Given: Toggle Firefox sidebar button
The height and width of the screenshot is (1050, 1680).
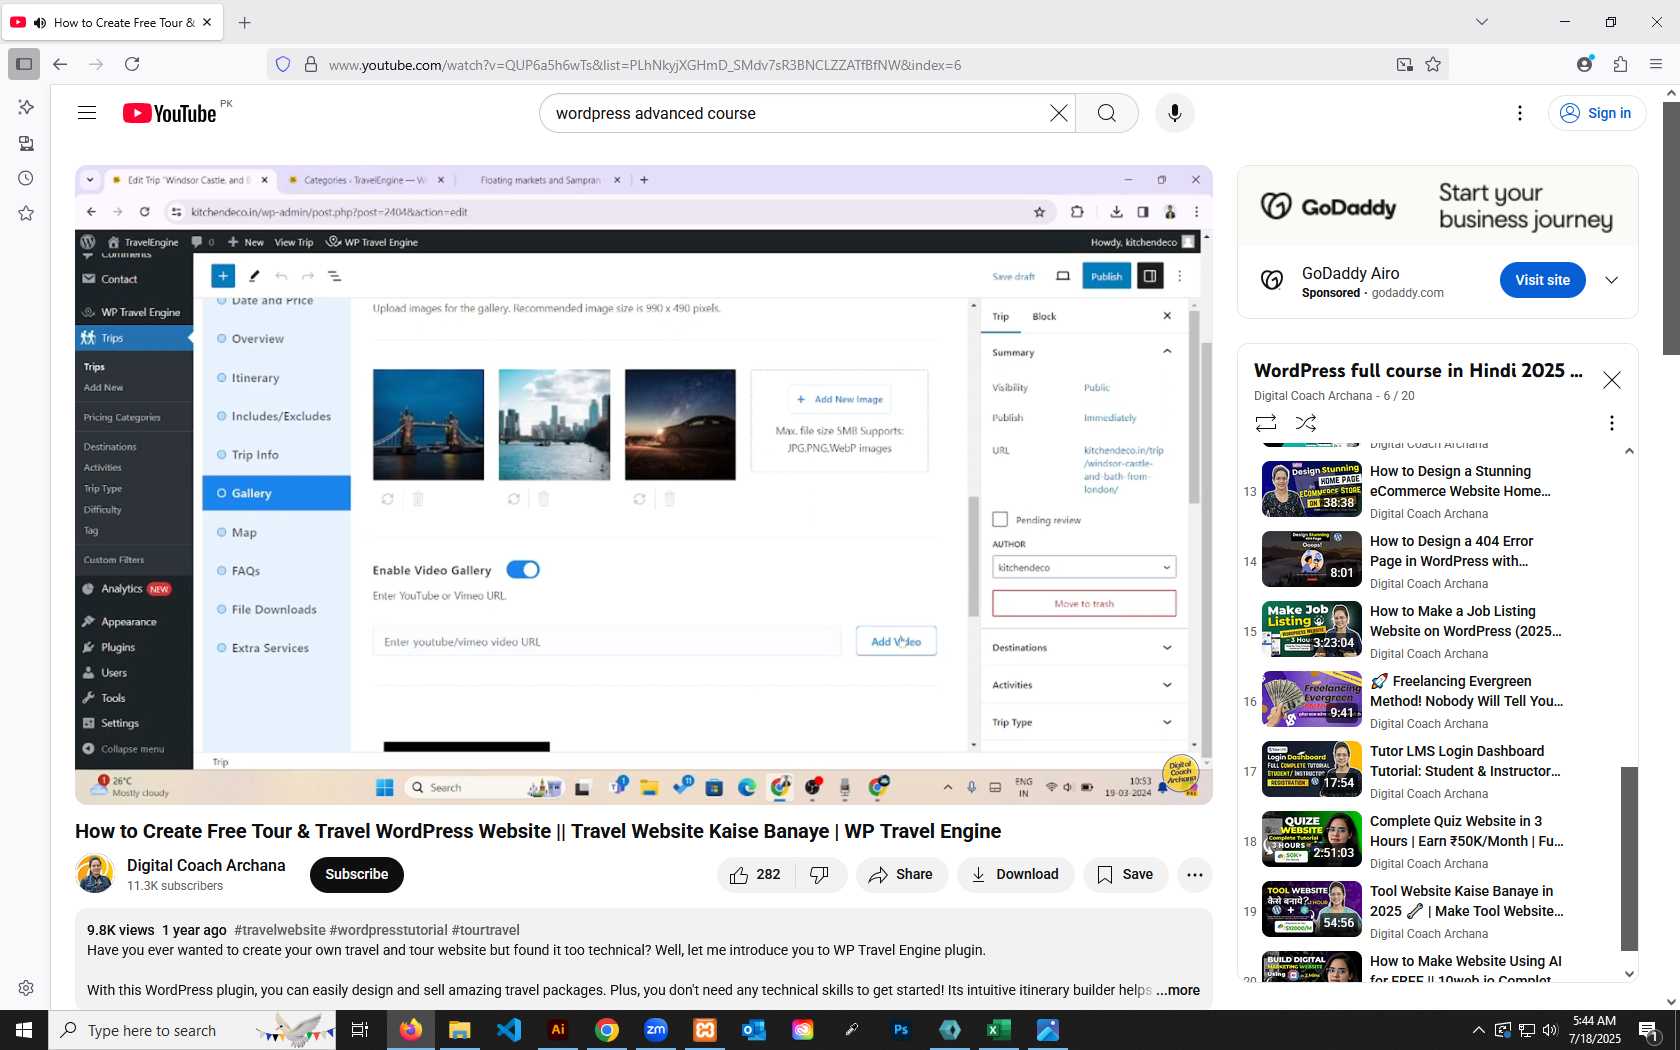Looking at the screenshot, I should point(24,64).
